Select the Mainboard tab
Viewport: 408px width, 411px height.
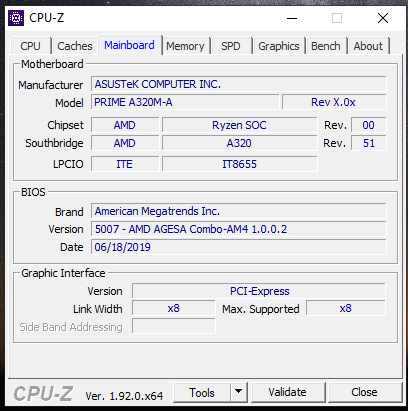click(129, 45)
